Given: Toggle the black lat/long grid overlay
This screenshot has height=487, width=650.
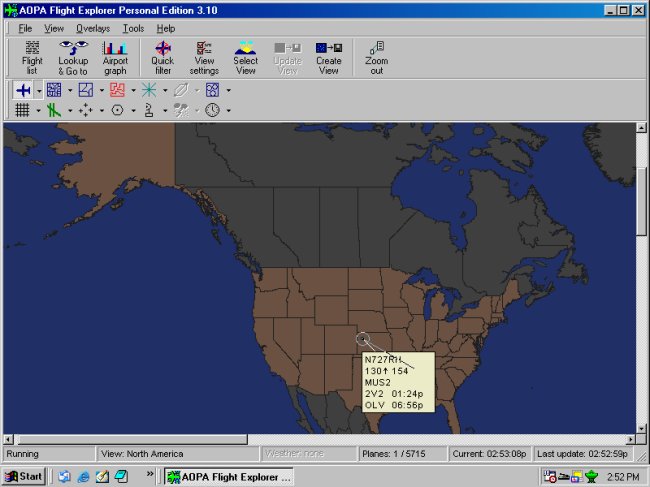Looking at the screenshot, I should point(22,110).
